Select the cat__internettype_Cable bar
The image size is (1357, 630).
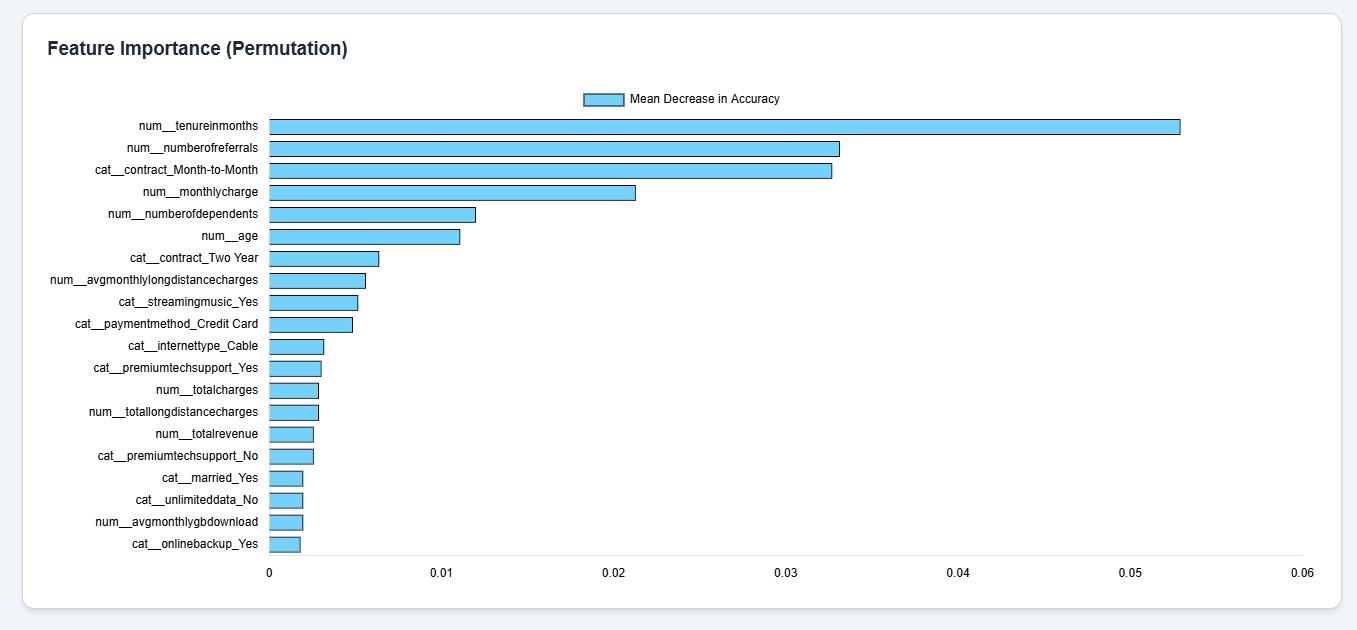click(x=296, y=347)
